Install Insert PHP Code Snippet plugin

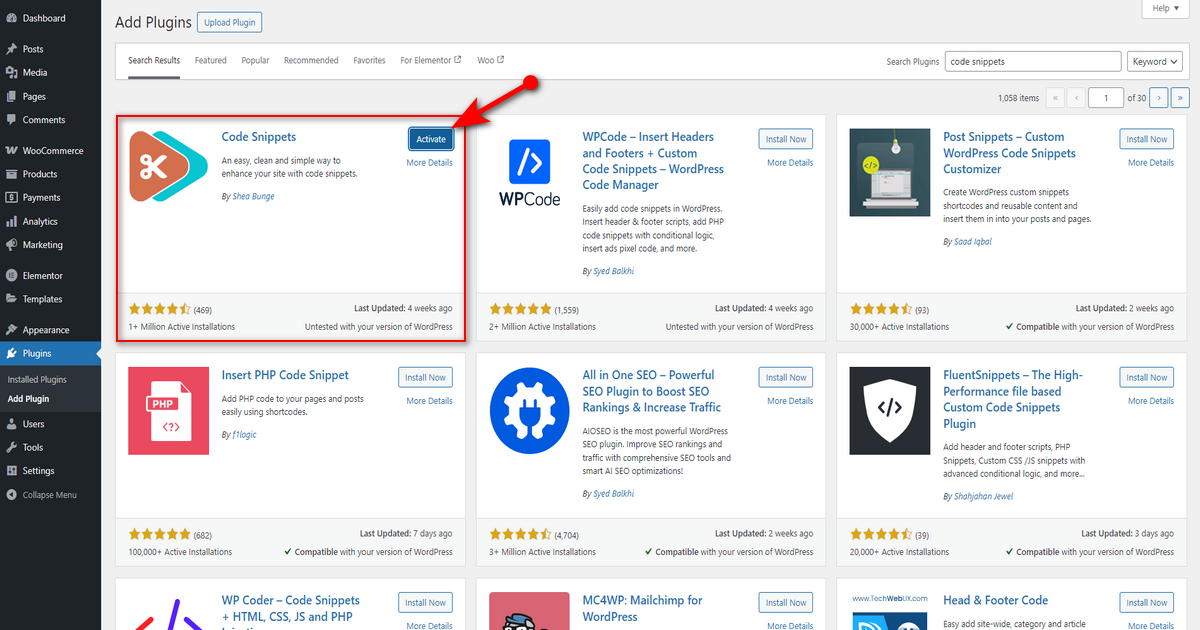coord(425,377)
